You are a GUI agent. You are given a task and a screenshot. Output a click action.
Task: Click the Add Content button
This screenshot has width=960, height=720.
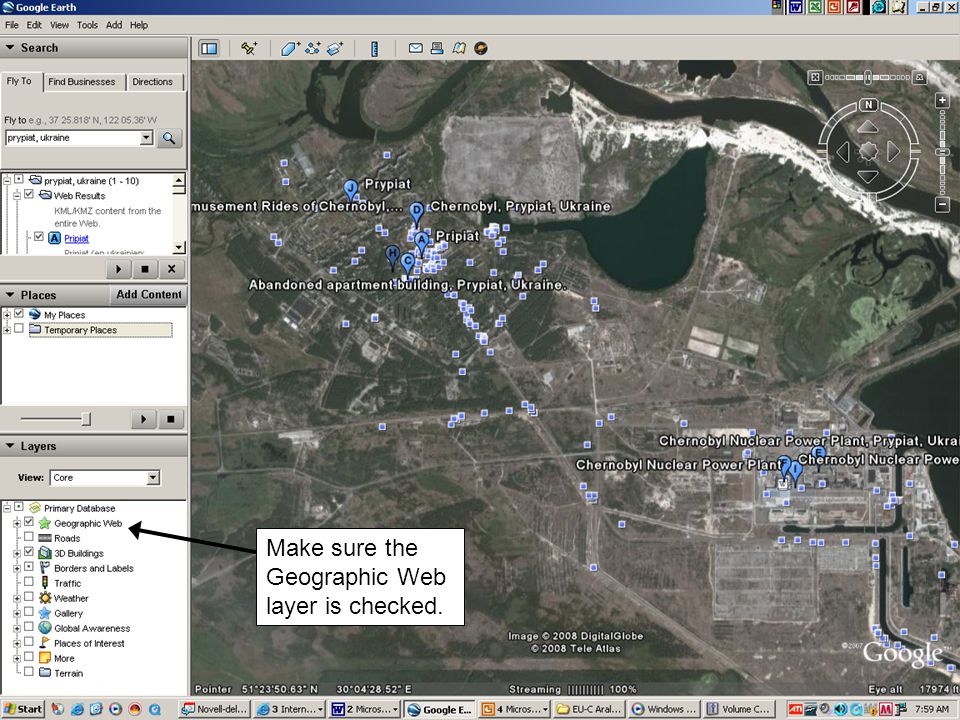point(149,294)
